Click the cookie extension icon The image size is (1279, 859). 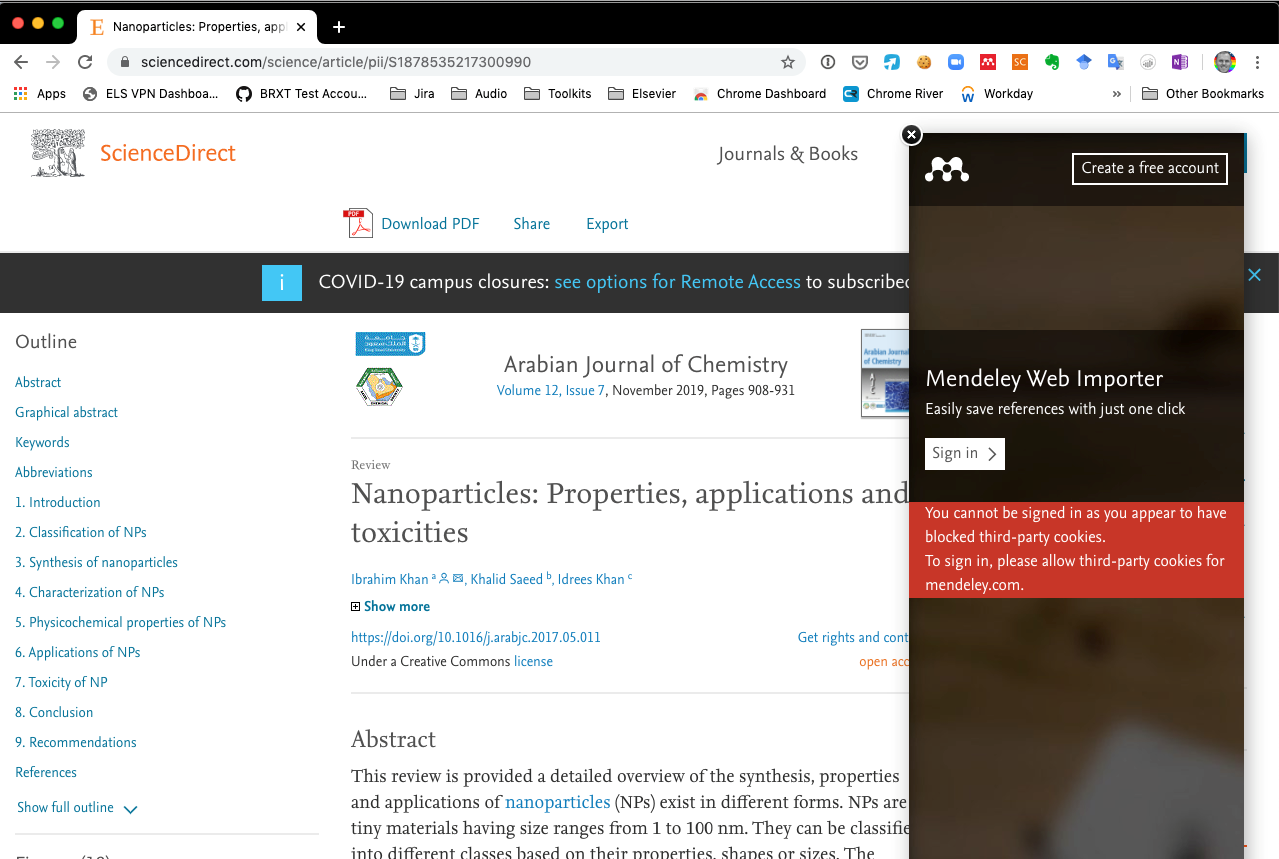(x=924, y=62)
